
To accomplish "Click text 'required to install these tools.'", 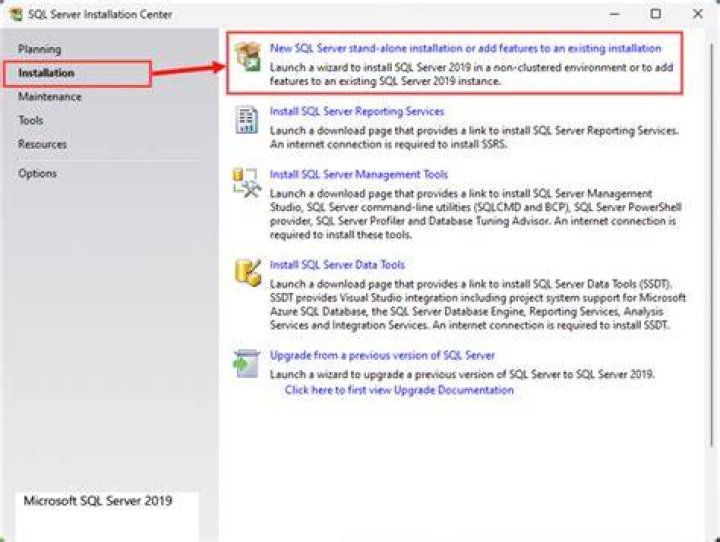I will coord(341,235).
